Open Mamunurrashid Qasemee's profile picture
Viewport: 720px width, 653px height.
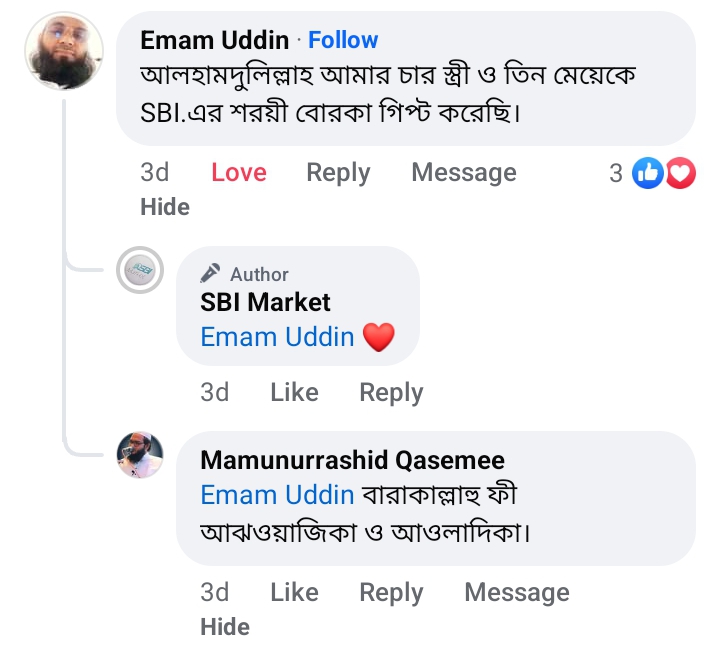pos(140,454)
